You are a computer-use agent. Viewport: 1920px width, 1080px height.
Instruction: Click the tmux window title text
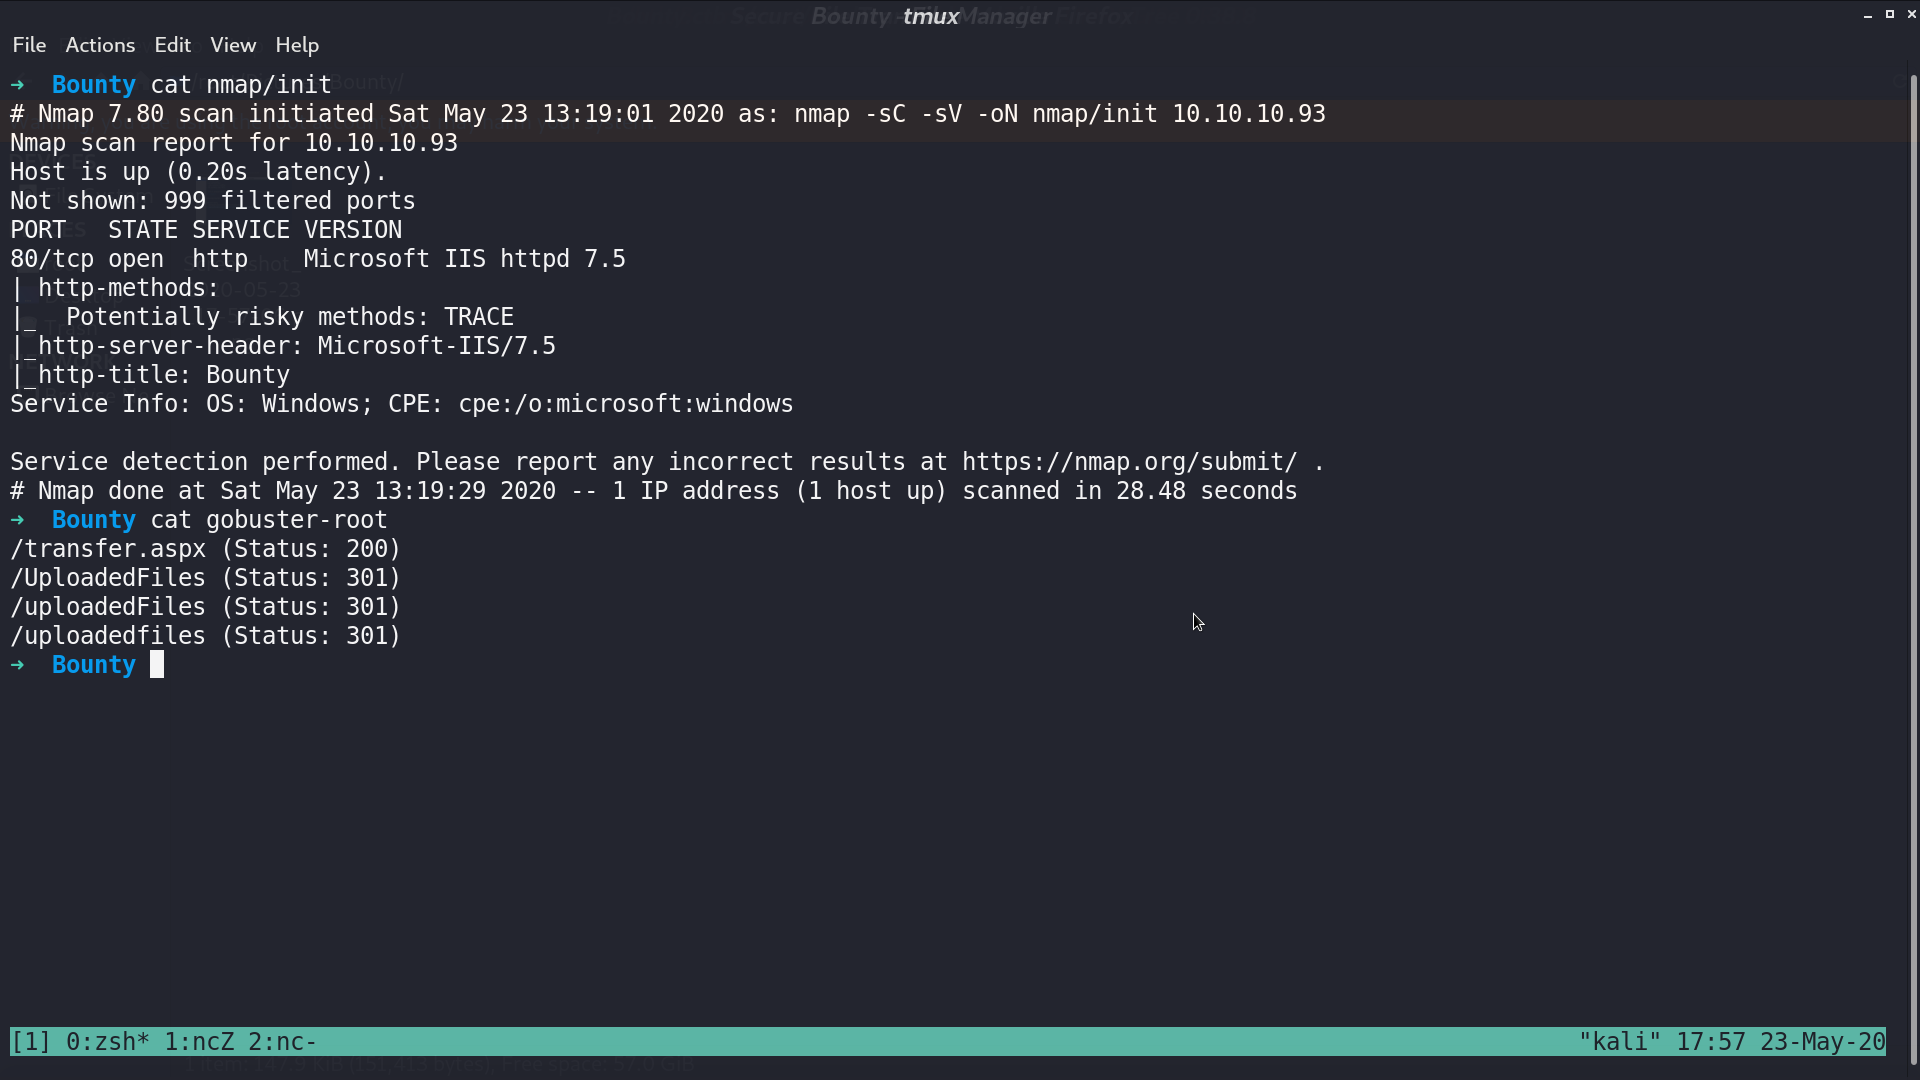[x=931, y=16]
